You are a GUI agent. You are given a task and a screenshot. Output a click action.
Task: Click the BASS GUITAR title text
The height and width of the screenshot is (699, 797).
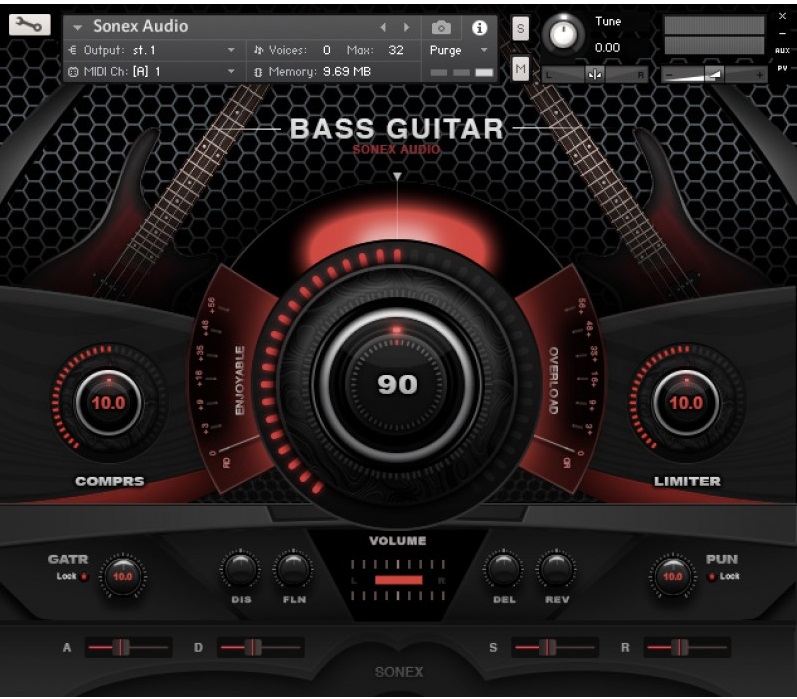click(x=396, y=129)
